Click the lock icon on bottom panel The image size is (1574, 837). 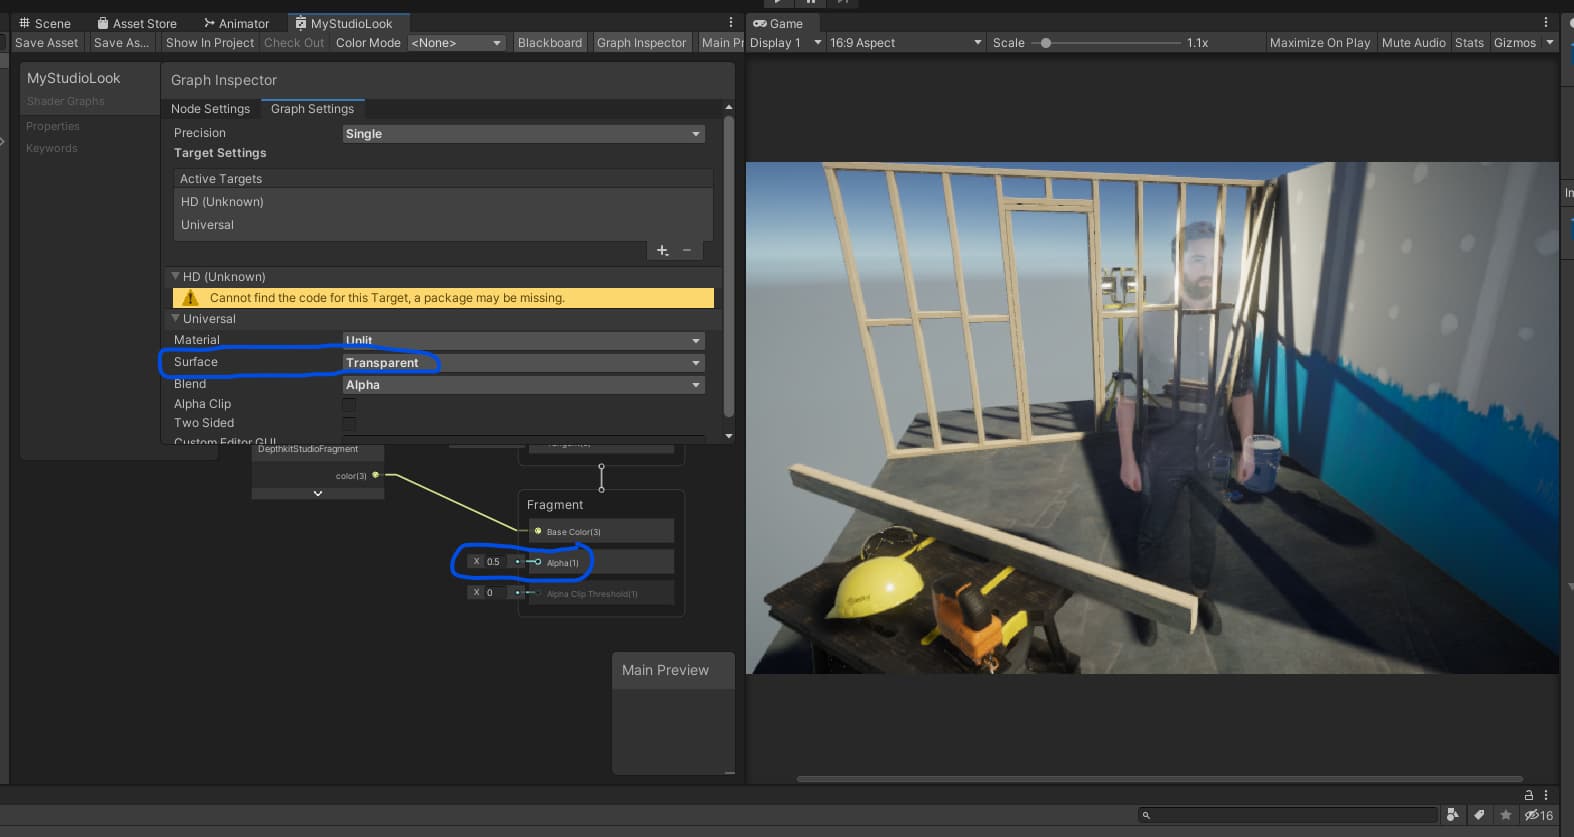[1528, 795]
